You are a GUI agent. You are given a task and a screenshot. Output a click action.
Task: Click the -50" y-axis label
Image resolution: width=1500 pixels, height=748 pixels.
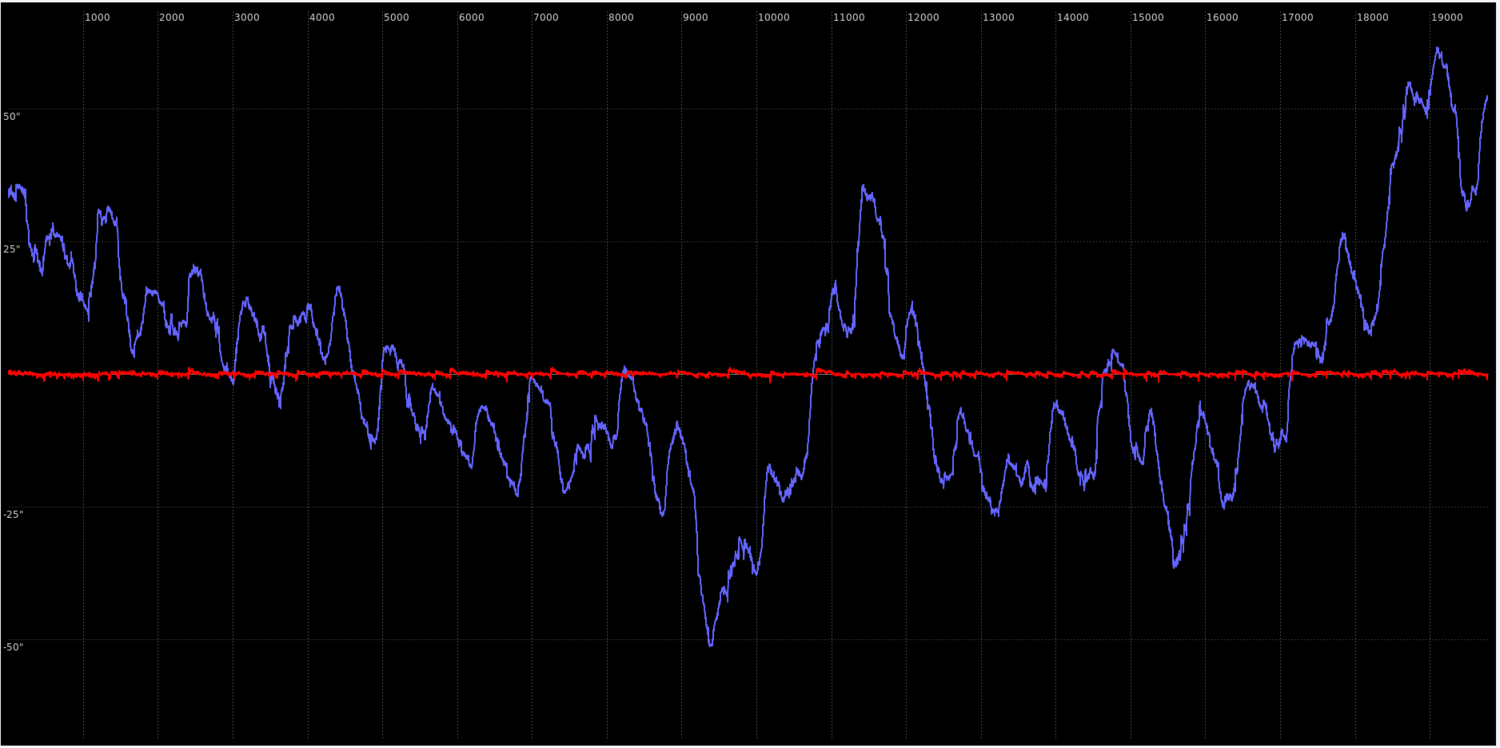[x=14, y=647]
